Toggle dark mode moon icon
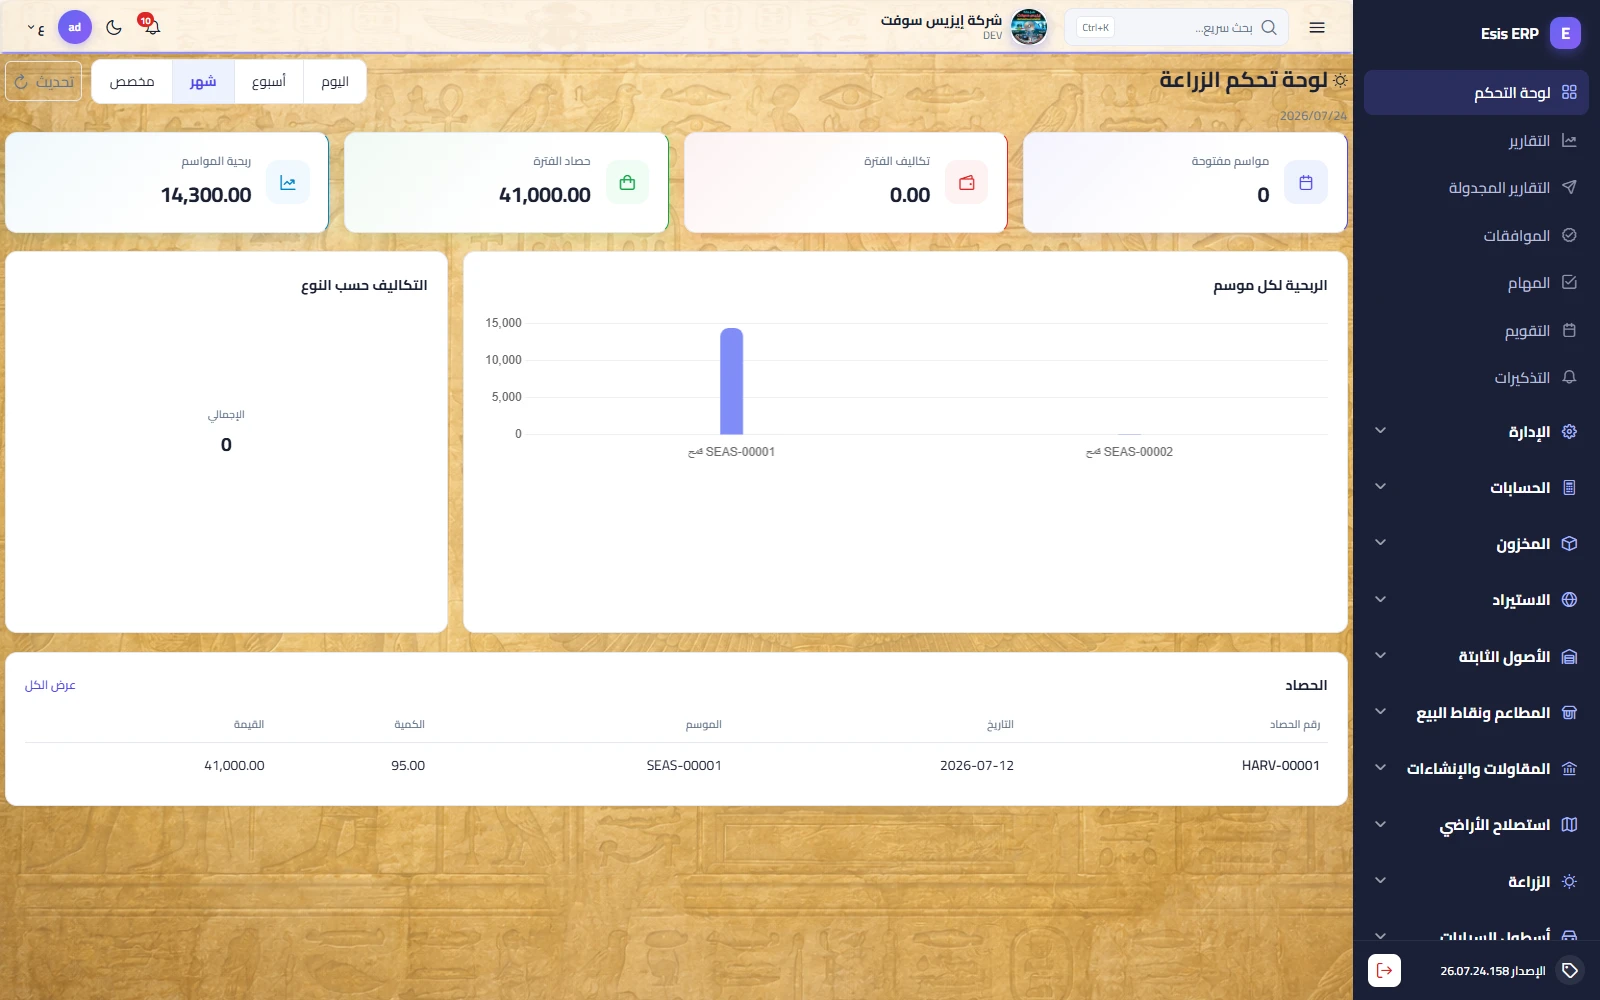Screen dimensions: 1600x1000 [114, 27]
